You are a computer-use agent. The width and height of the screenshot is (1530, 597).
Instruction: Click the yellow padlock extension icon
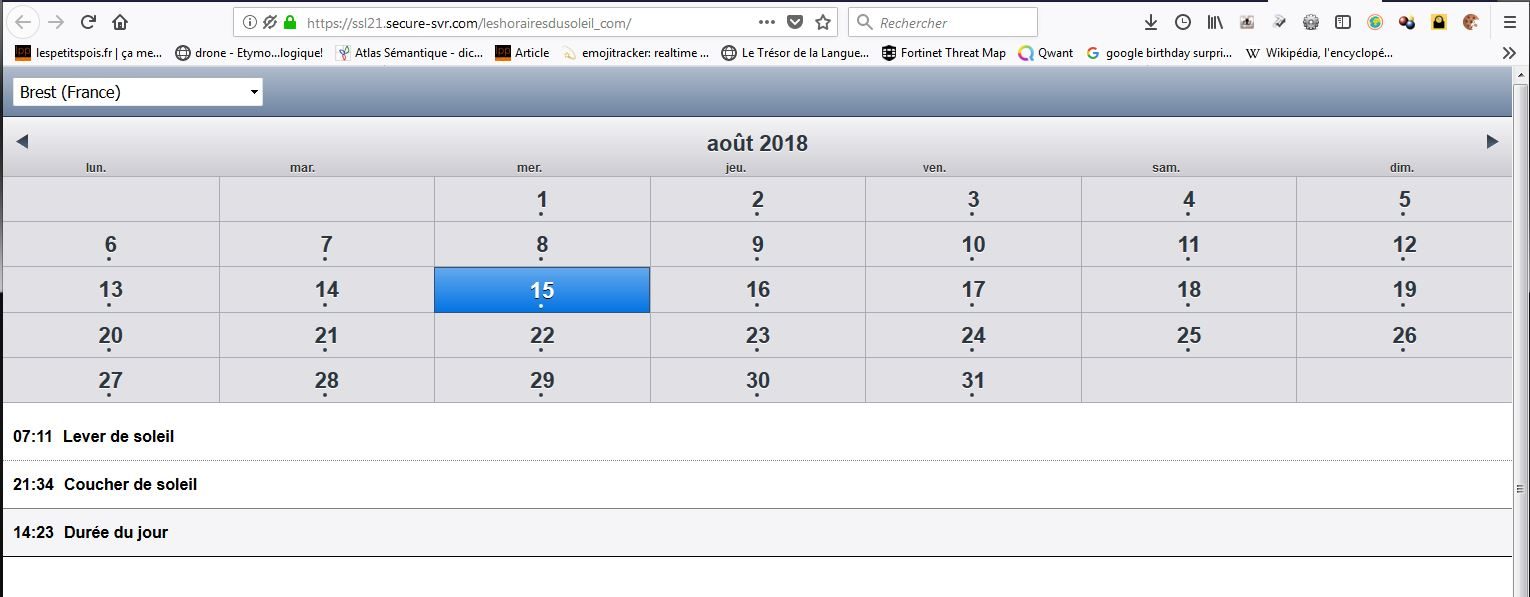coord(1439,22)
